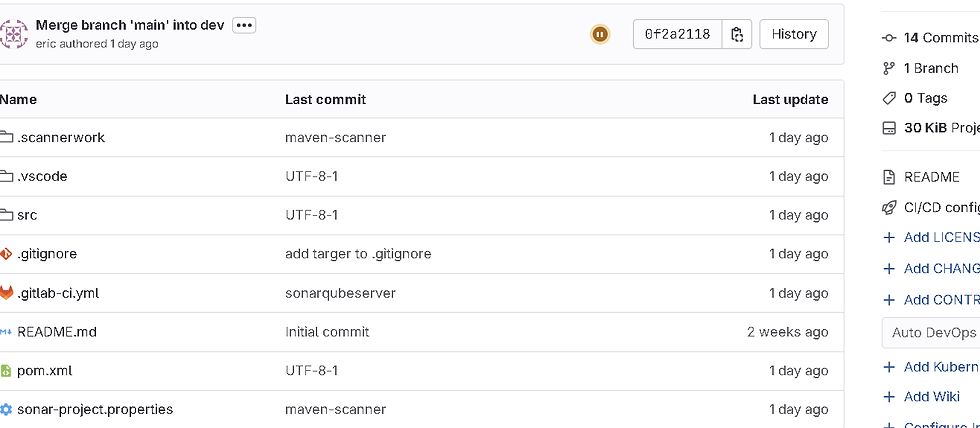The width and height of the screenshot is (980, 428).
Task: Expand commit message with ellipsis button
Action: click(244, 26)
